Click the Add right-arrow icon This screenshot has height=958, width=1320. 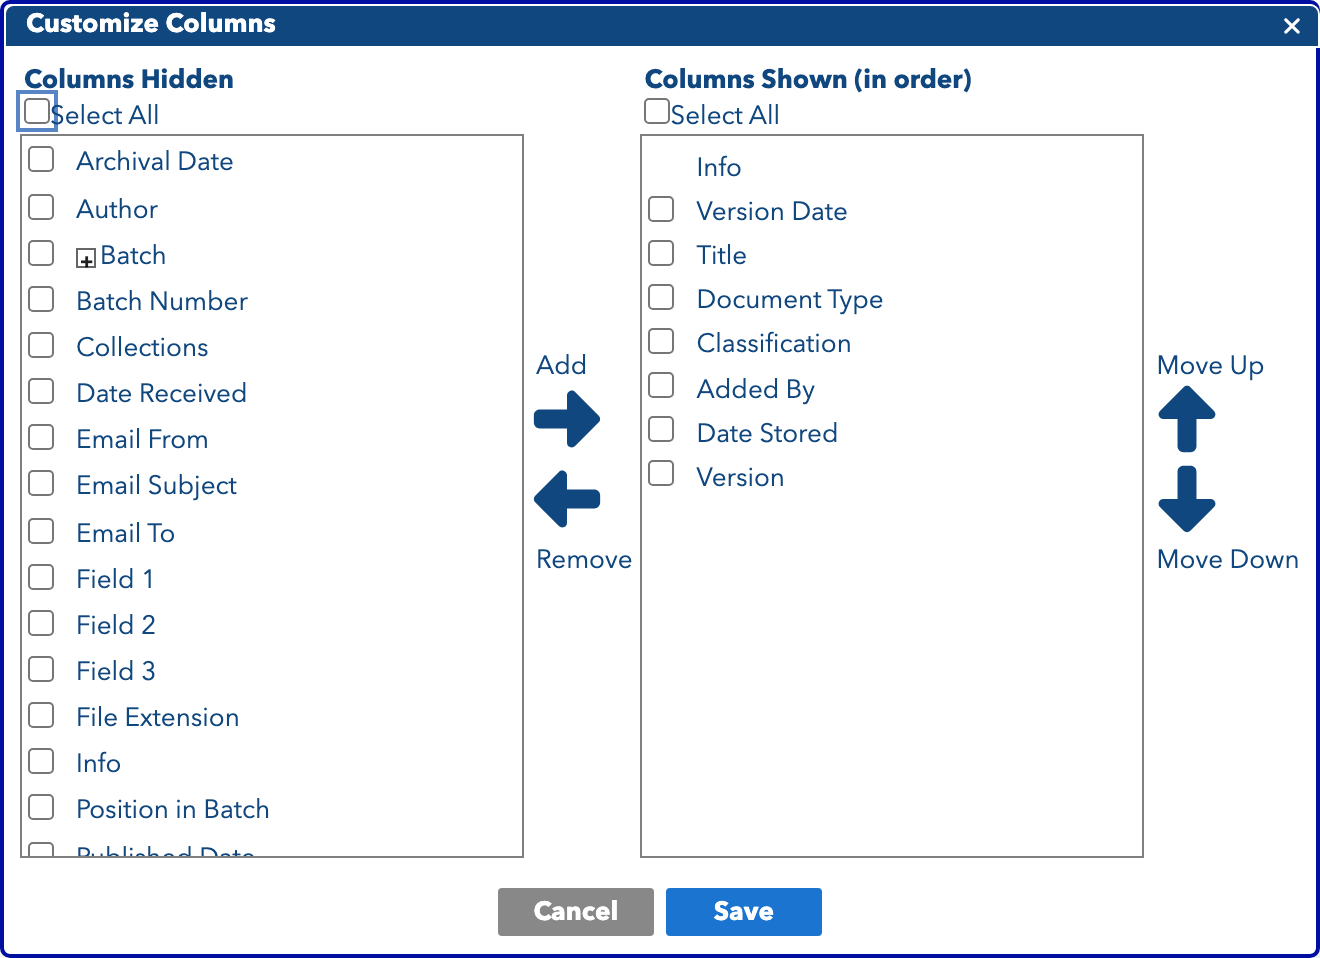(x=567, y=419)
